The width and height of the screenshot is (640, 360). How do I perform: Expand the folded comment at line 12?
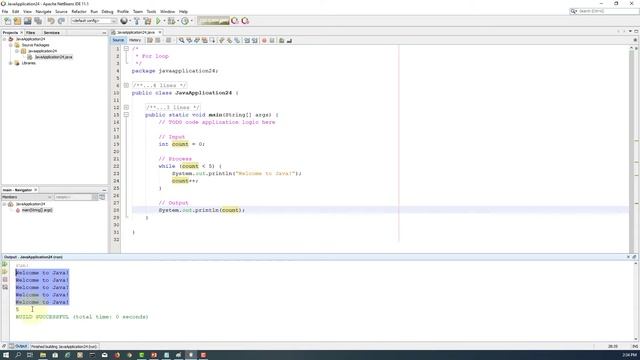[x=126, y=107]
